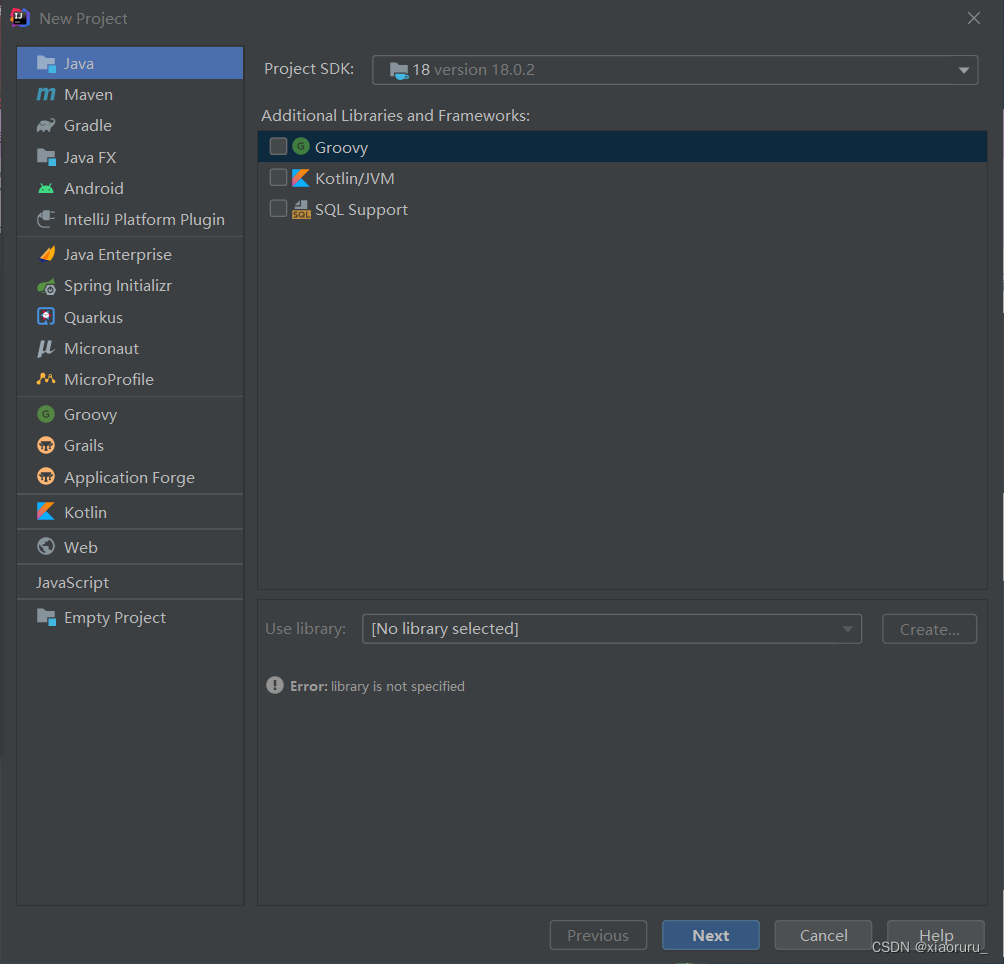Click the Gradle elephant icon

[x=46, y=125]
